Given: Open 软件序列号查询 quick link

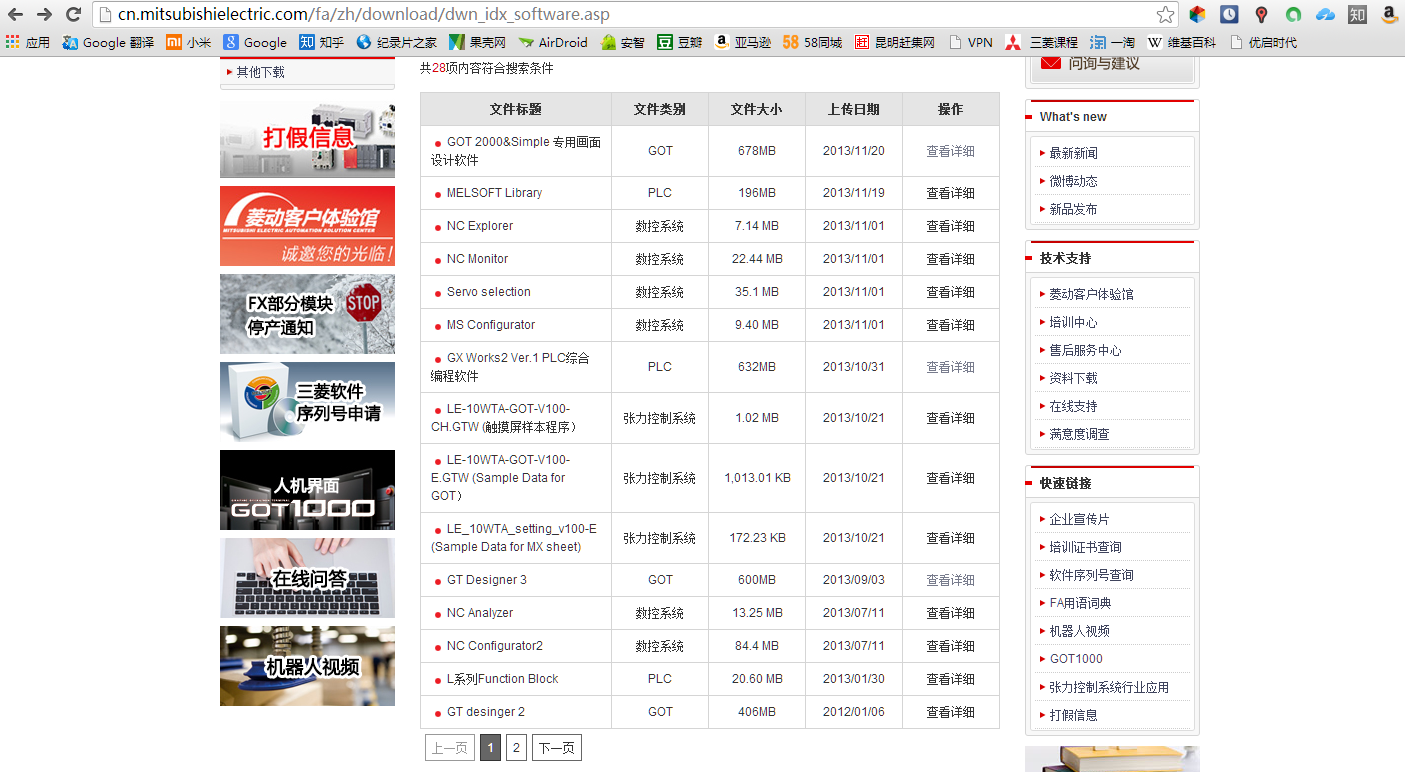Looking at the screenshot, I should [1091, 575].
